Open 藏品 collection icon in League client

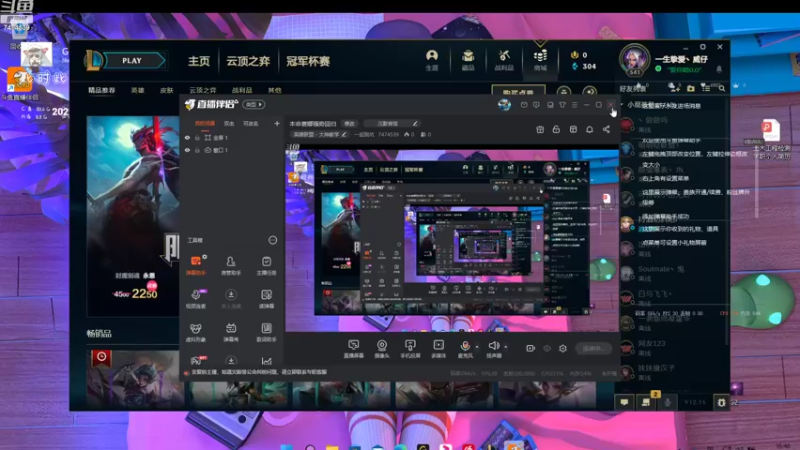(x=468, y=60)
